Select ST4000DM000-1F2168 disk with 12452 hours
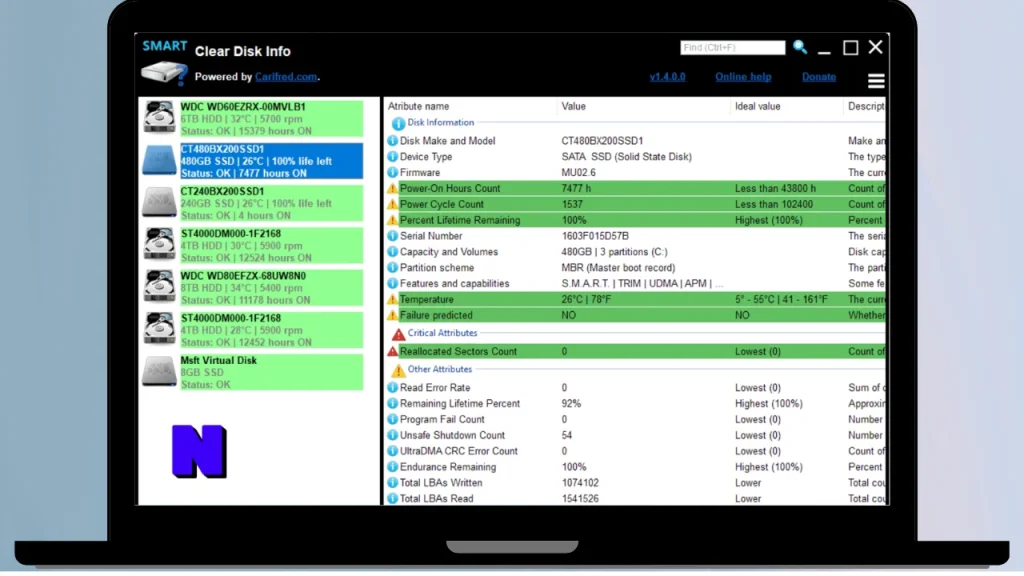1024x576 pixels. tap(252, 330)
